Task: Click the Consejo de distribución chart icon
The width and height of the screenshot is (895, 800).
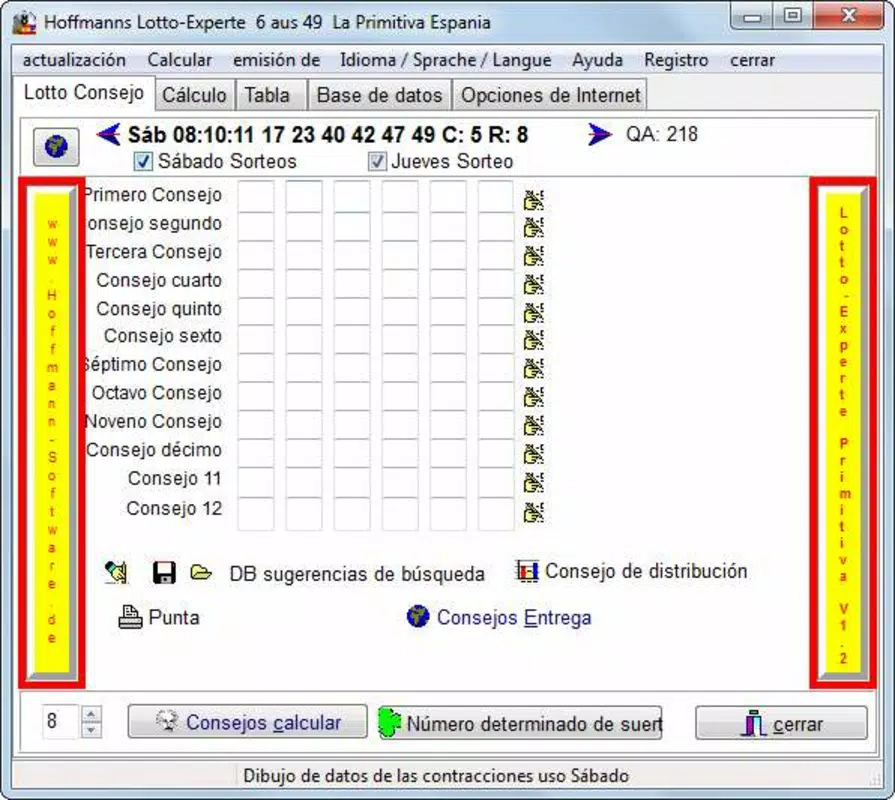Action: (x=526, y=571)
